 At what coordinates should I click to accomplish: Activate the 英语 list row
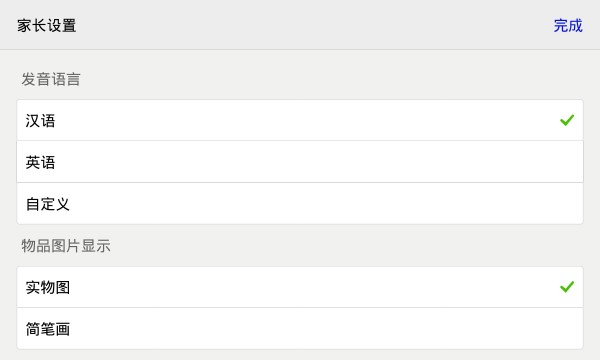(300, 162)
